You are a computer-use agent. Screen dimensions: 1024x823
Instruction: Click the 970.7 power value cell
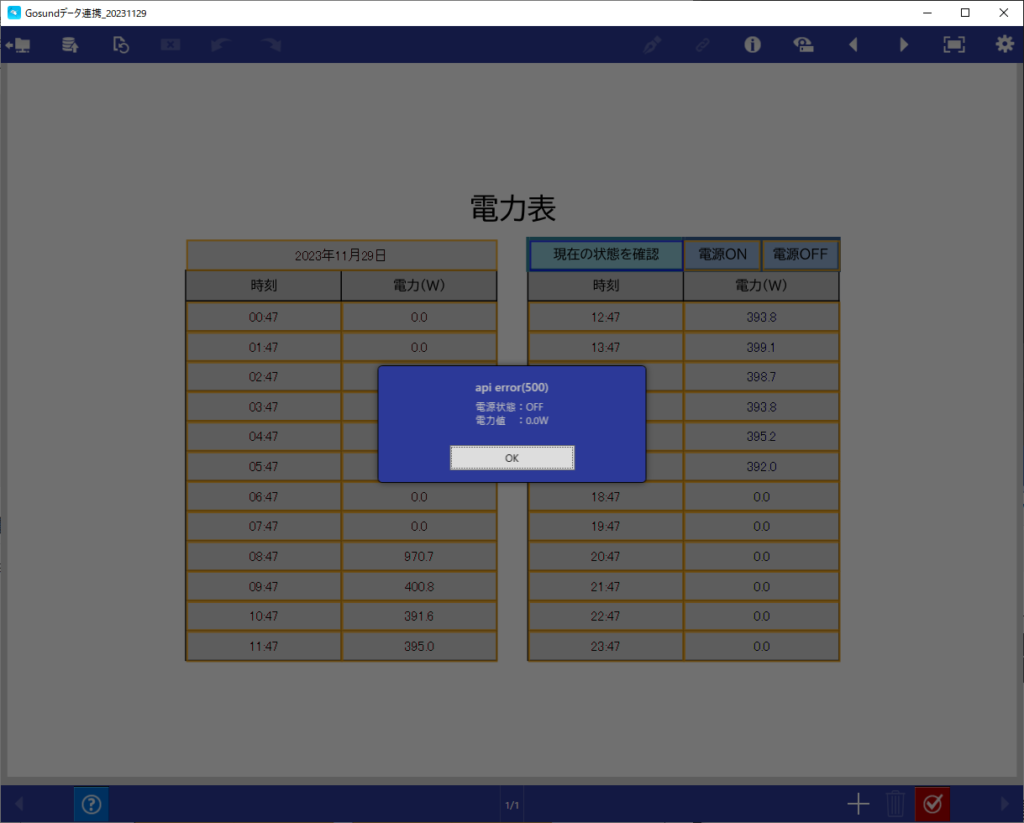point(418,556)
